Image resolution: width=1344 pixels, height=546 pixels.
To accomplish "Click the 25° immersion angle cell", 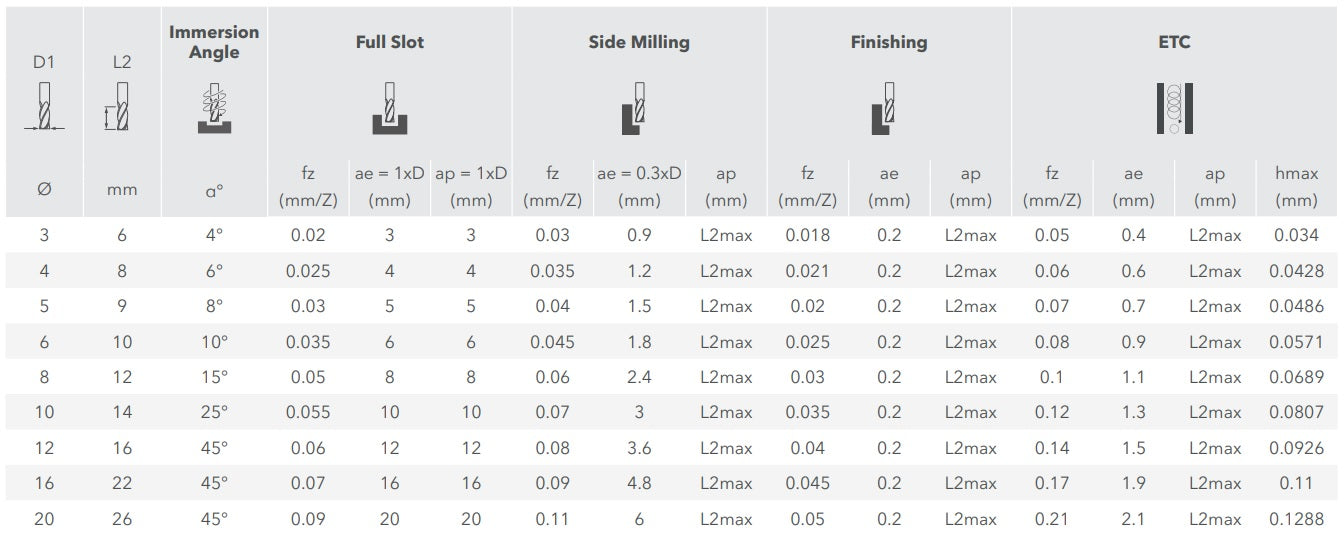I will click(x=214, y=412).
